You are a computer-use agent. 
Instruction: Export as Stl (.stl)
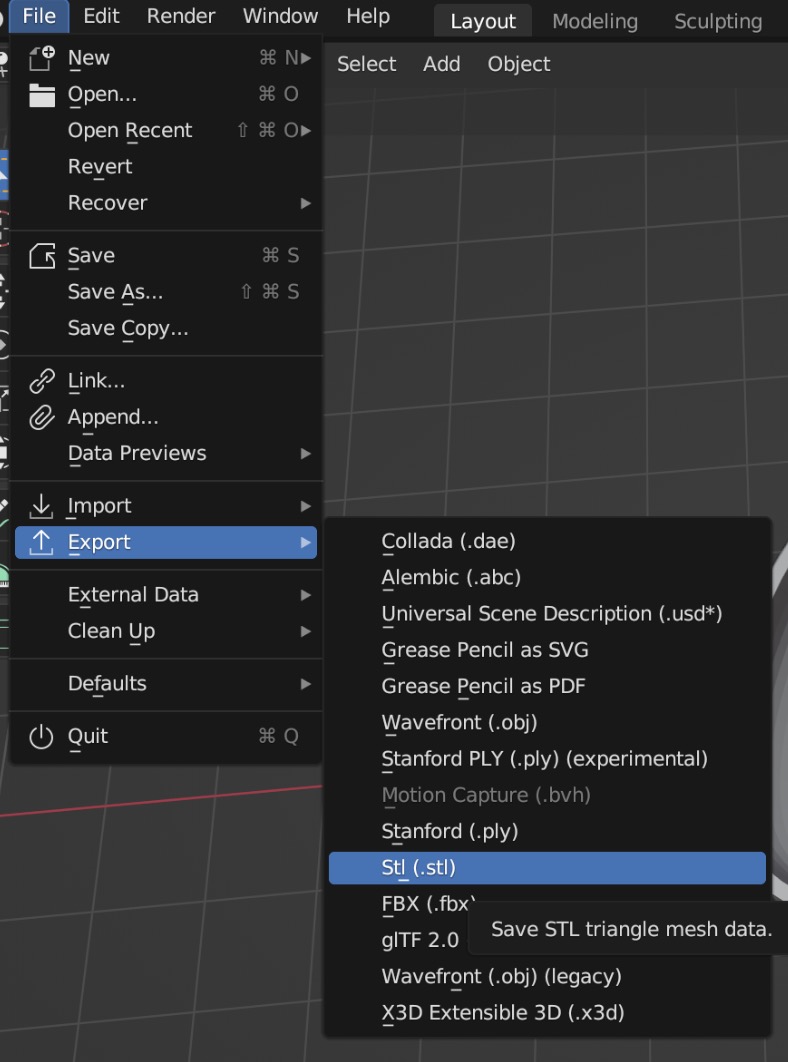[x=547, y=868]
